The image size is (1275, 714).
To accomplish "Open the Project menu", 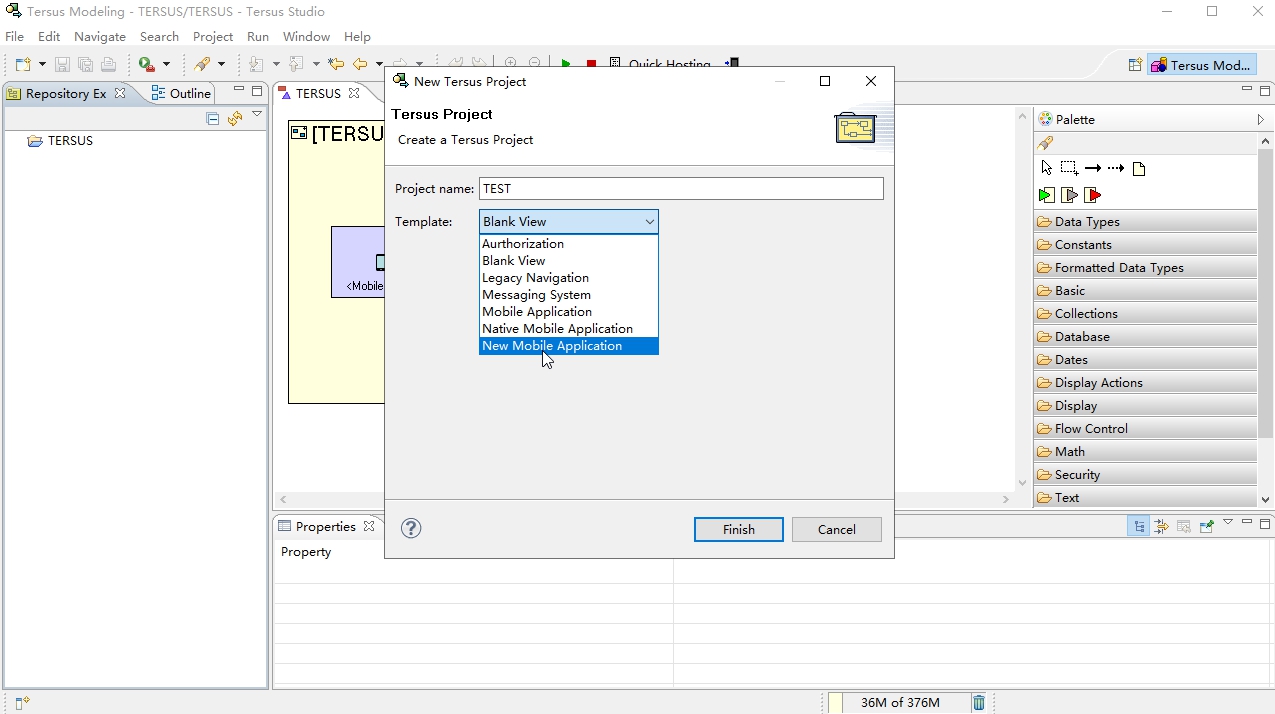I will [213, 36].
